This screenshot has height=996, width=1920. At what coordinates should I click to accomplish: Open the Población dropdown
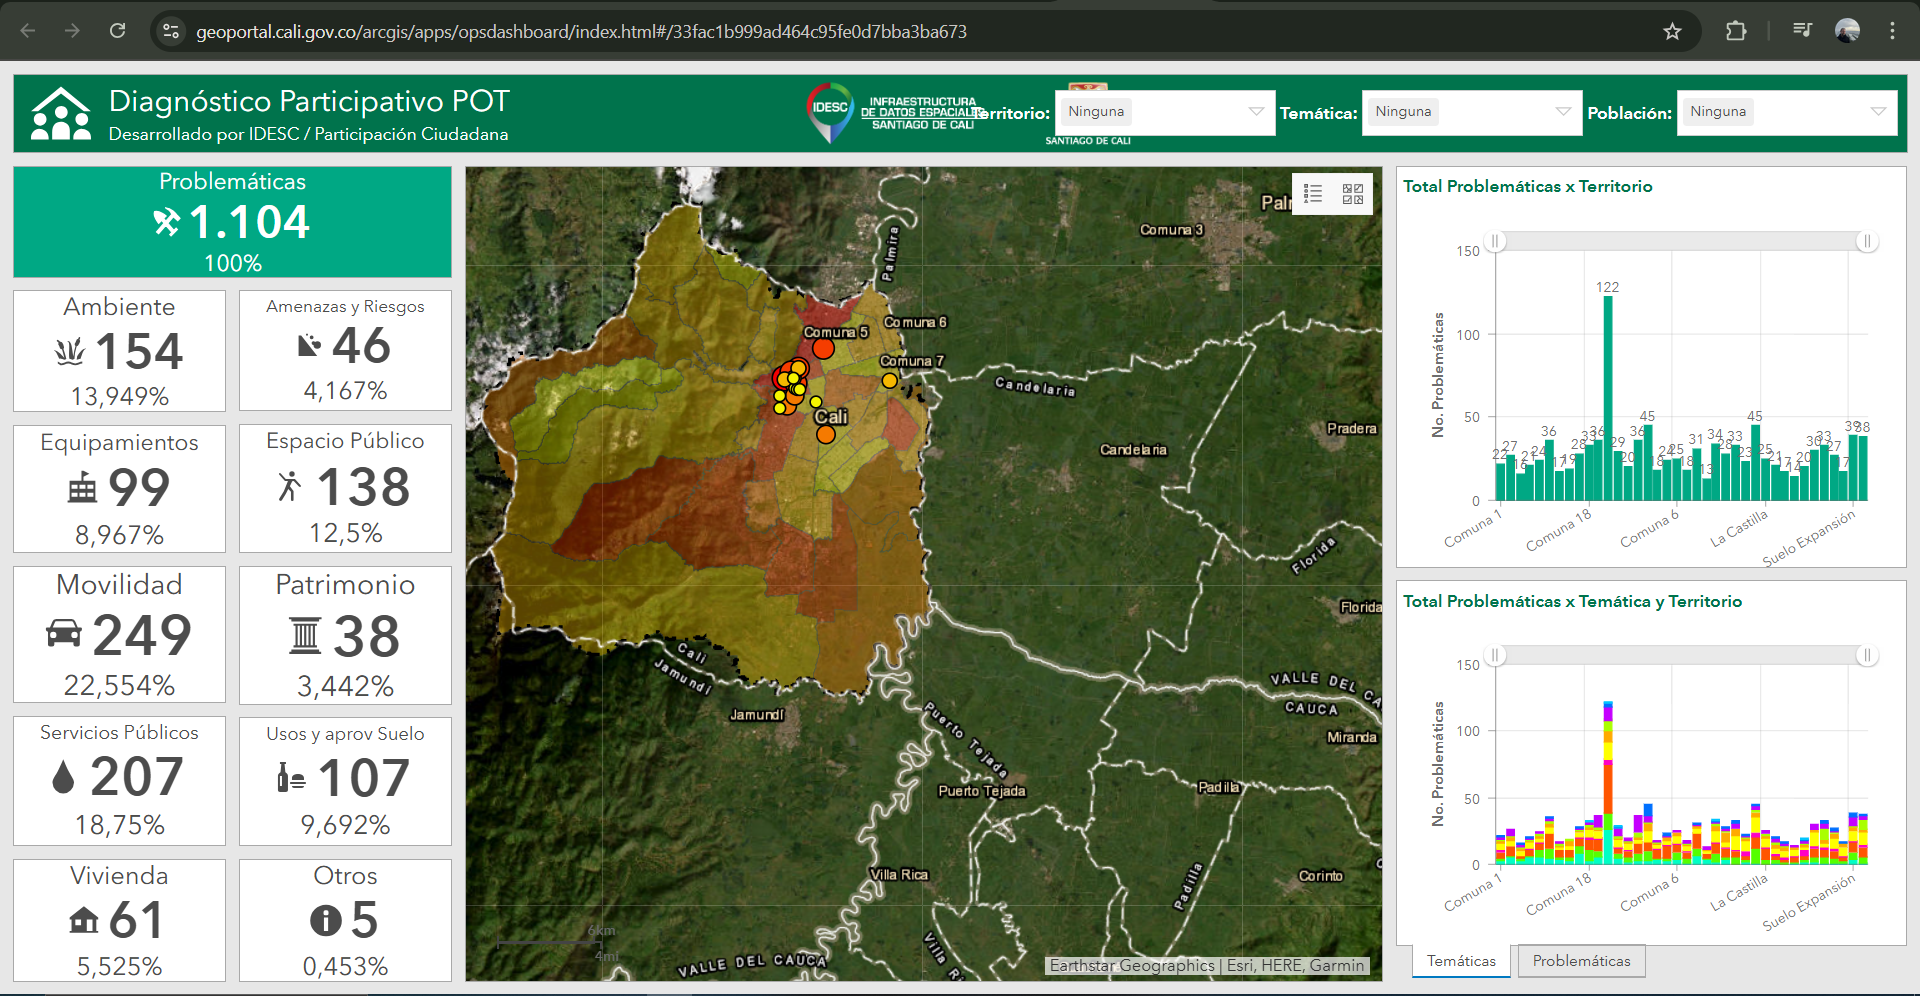(1878, 112)
